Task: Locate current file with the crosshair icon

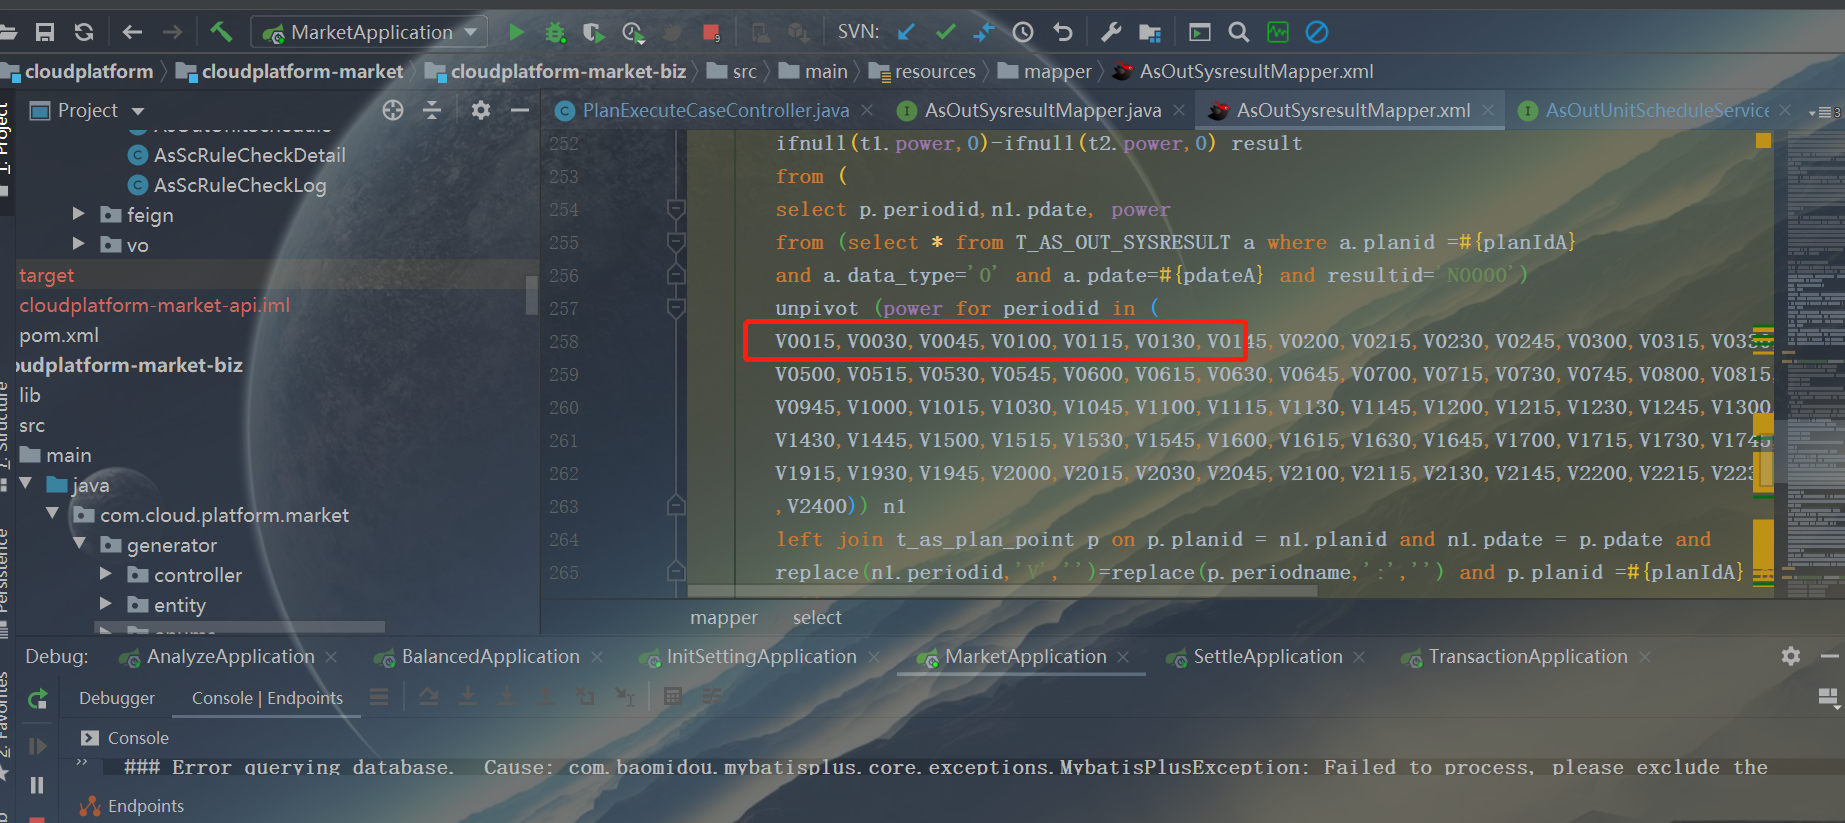Action: 393,110
